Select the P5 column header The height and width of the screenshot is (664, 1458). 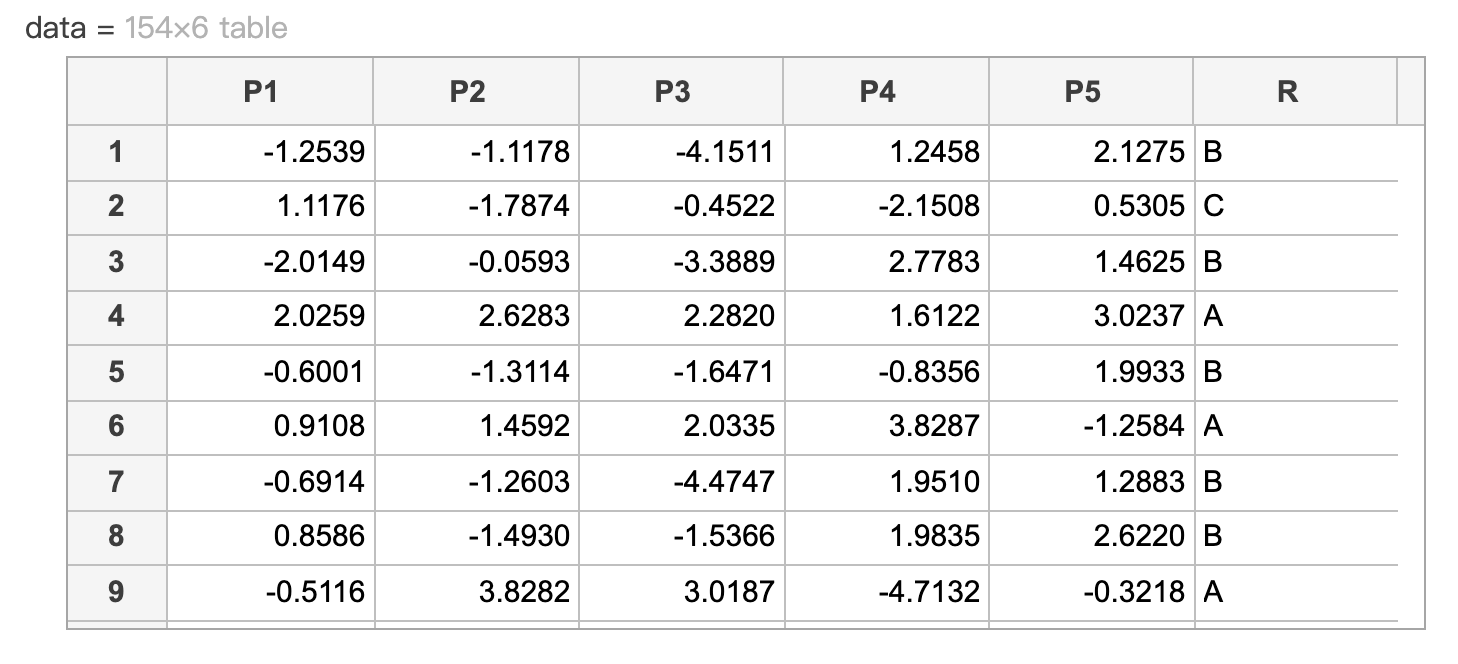[x=1091, y=91]
